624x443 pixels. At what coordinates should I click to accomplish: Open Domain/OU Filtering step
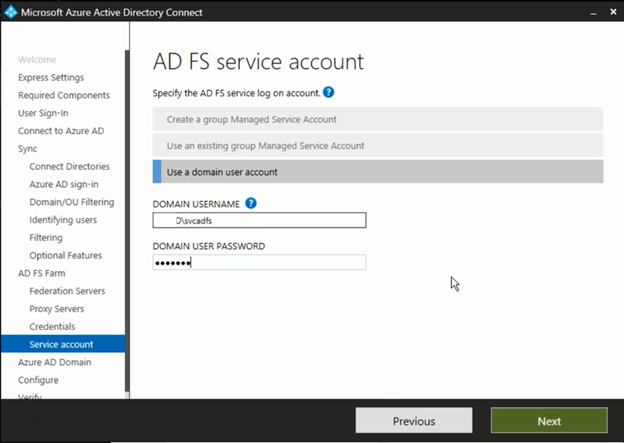click(72, 202)
